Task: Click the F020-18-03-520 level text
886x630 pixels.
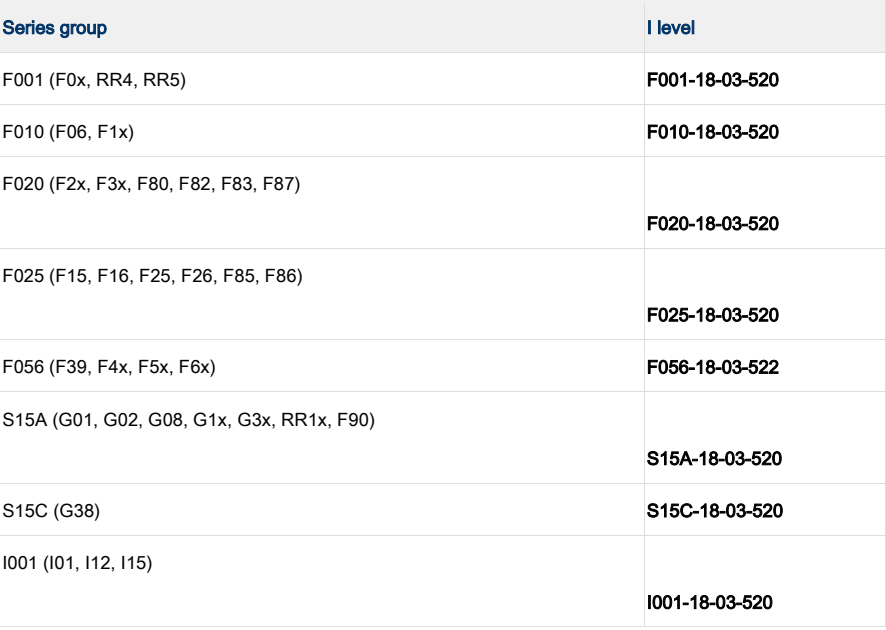Action: coord(713,224)
